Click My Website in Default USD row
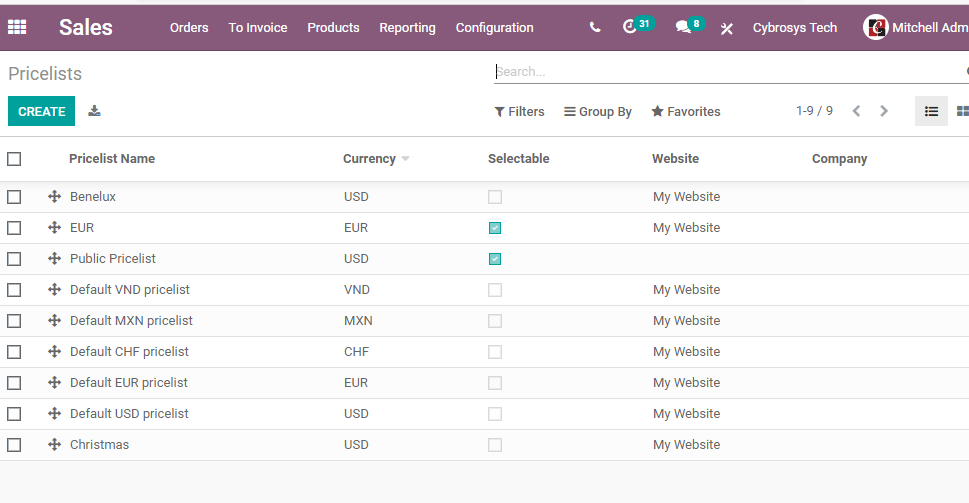The width and height of the screenshot is (969, 503). pos(686,413)
